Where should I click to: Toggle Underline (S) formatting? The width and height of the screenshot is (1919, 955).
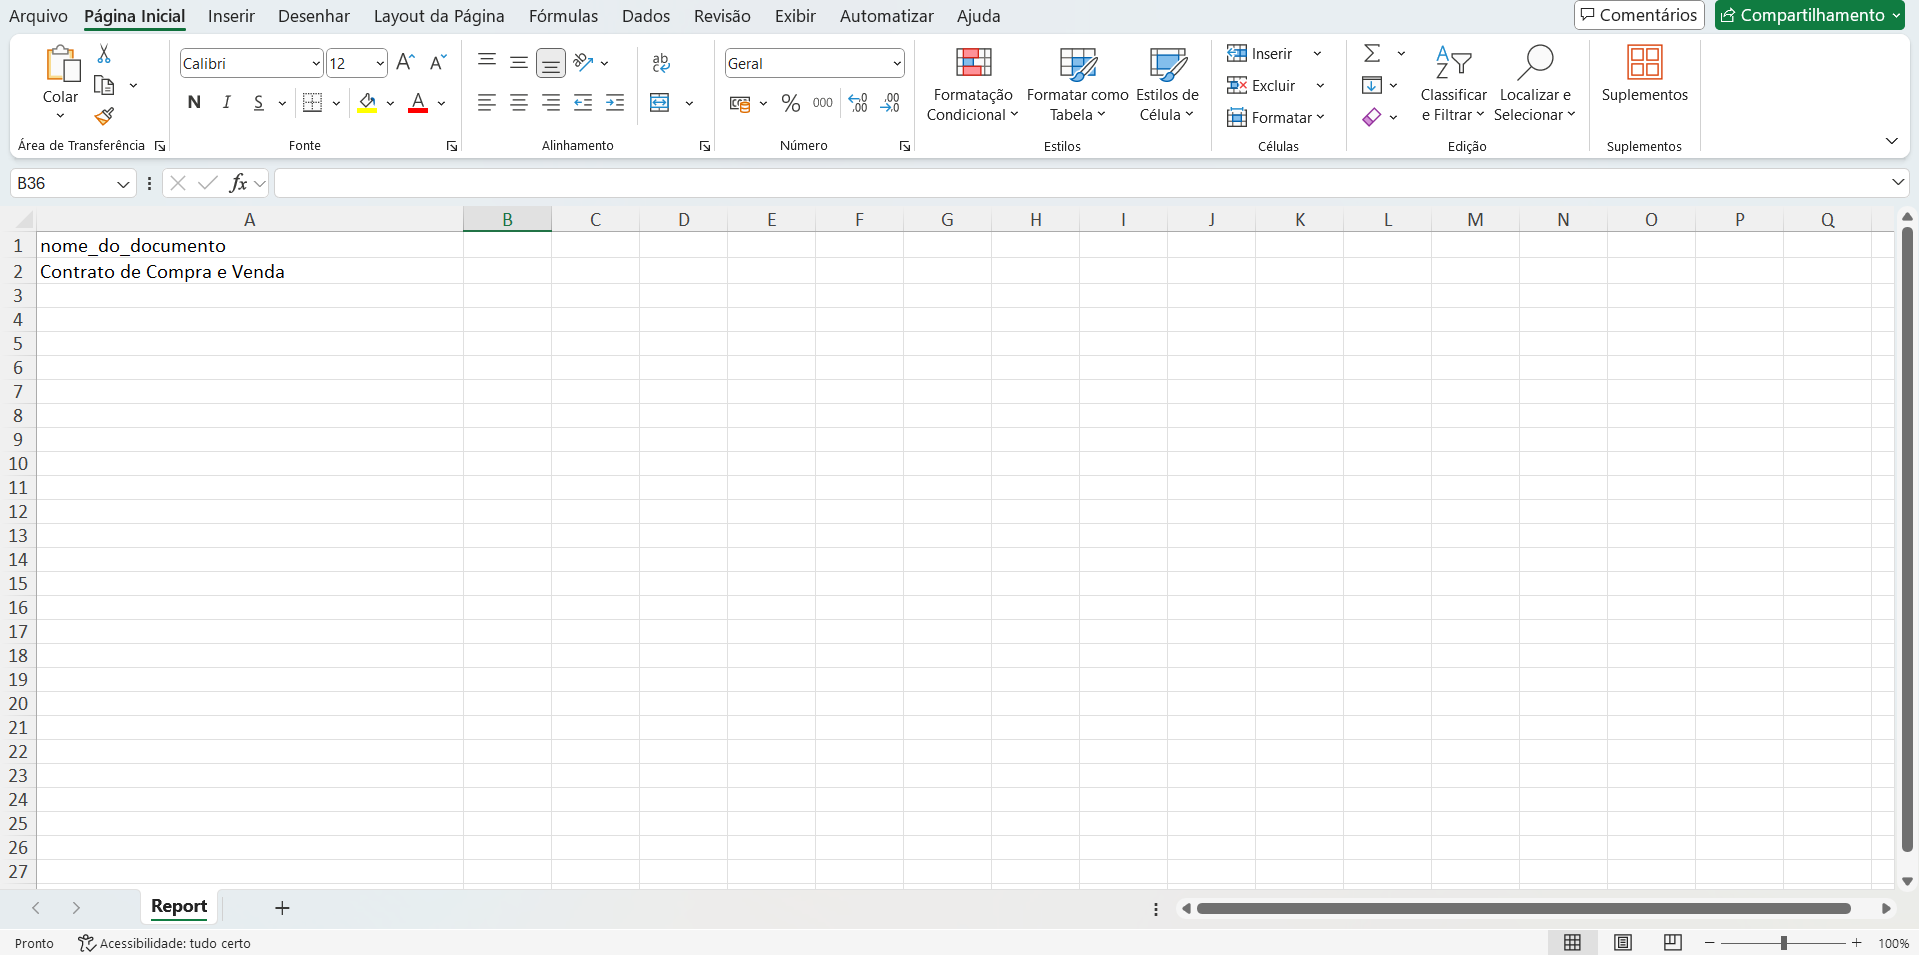(x=259, y=102)
